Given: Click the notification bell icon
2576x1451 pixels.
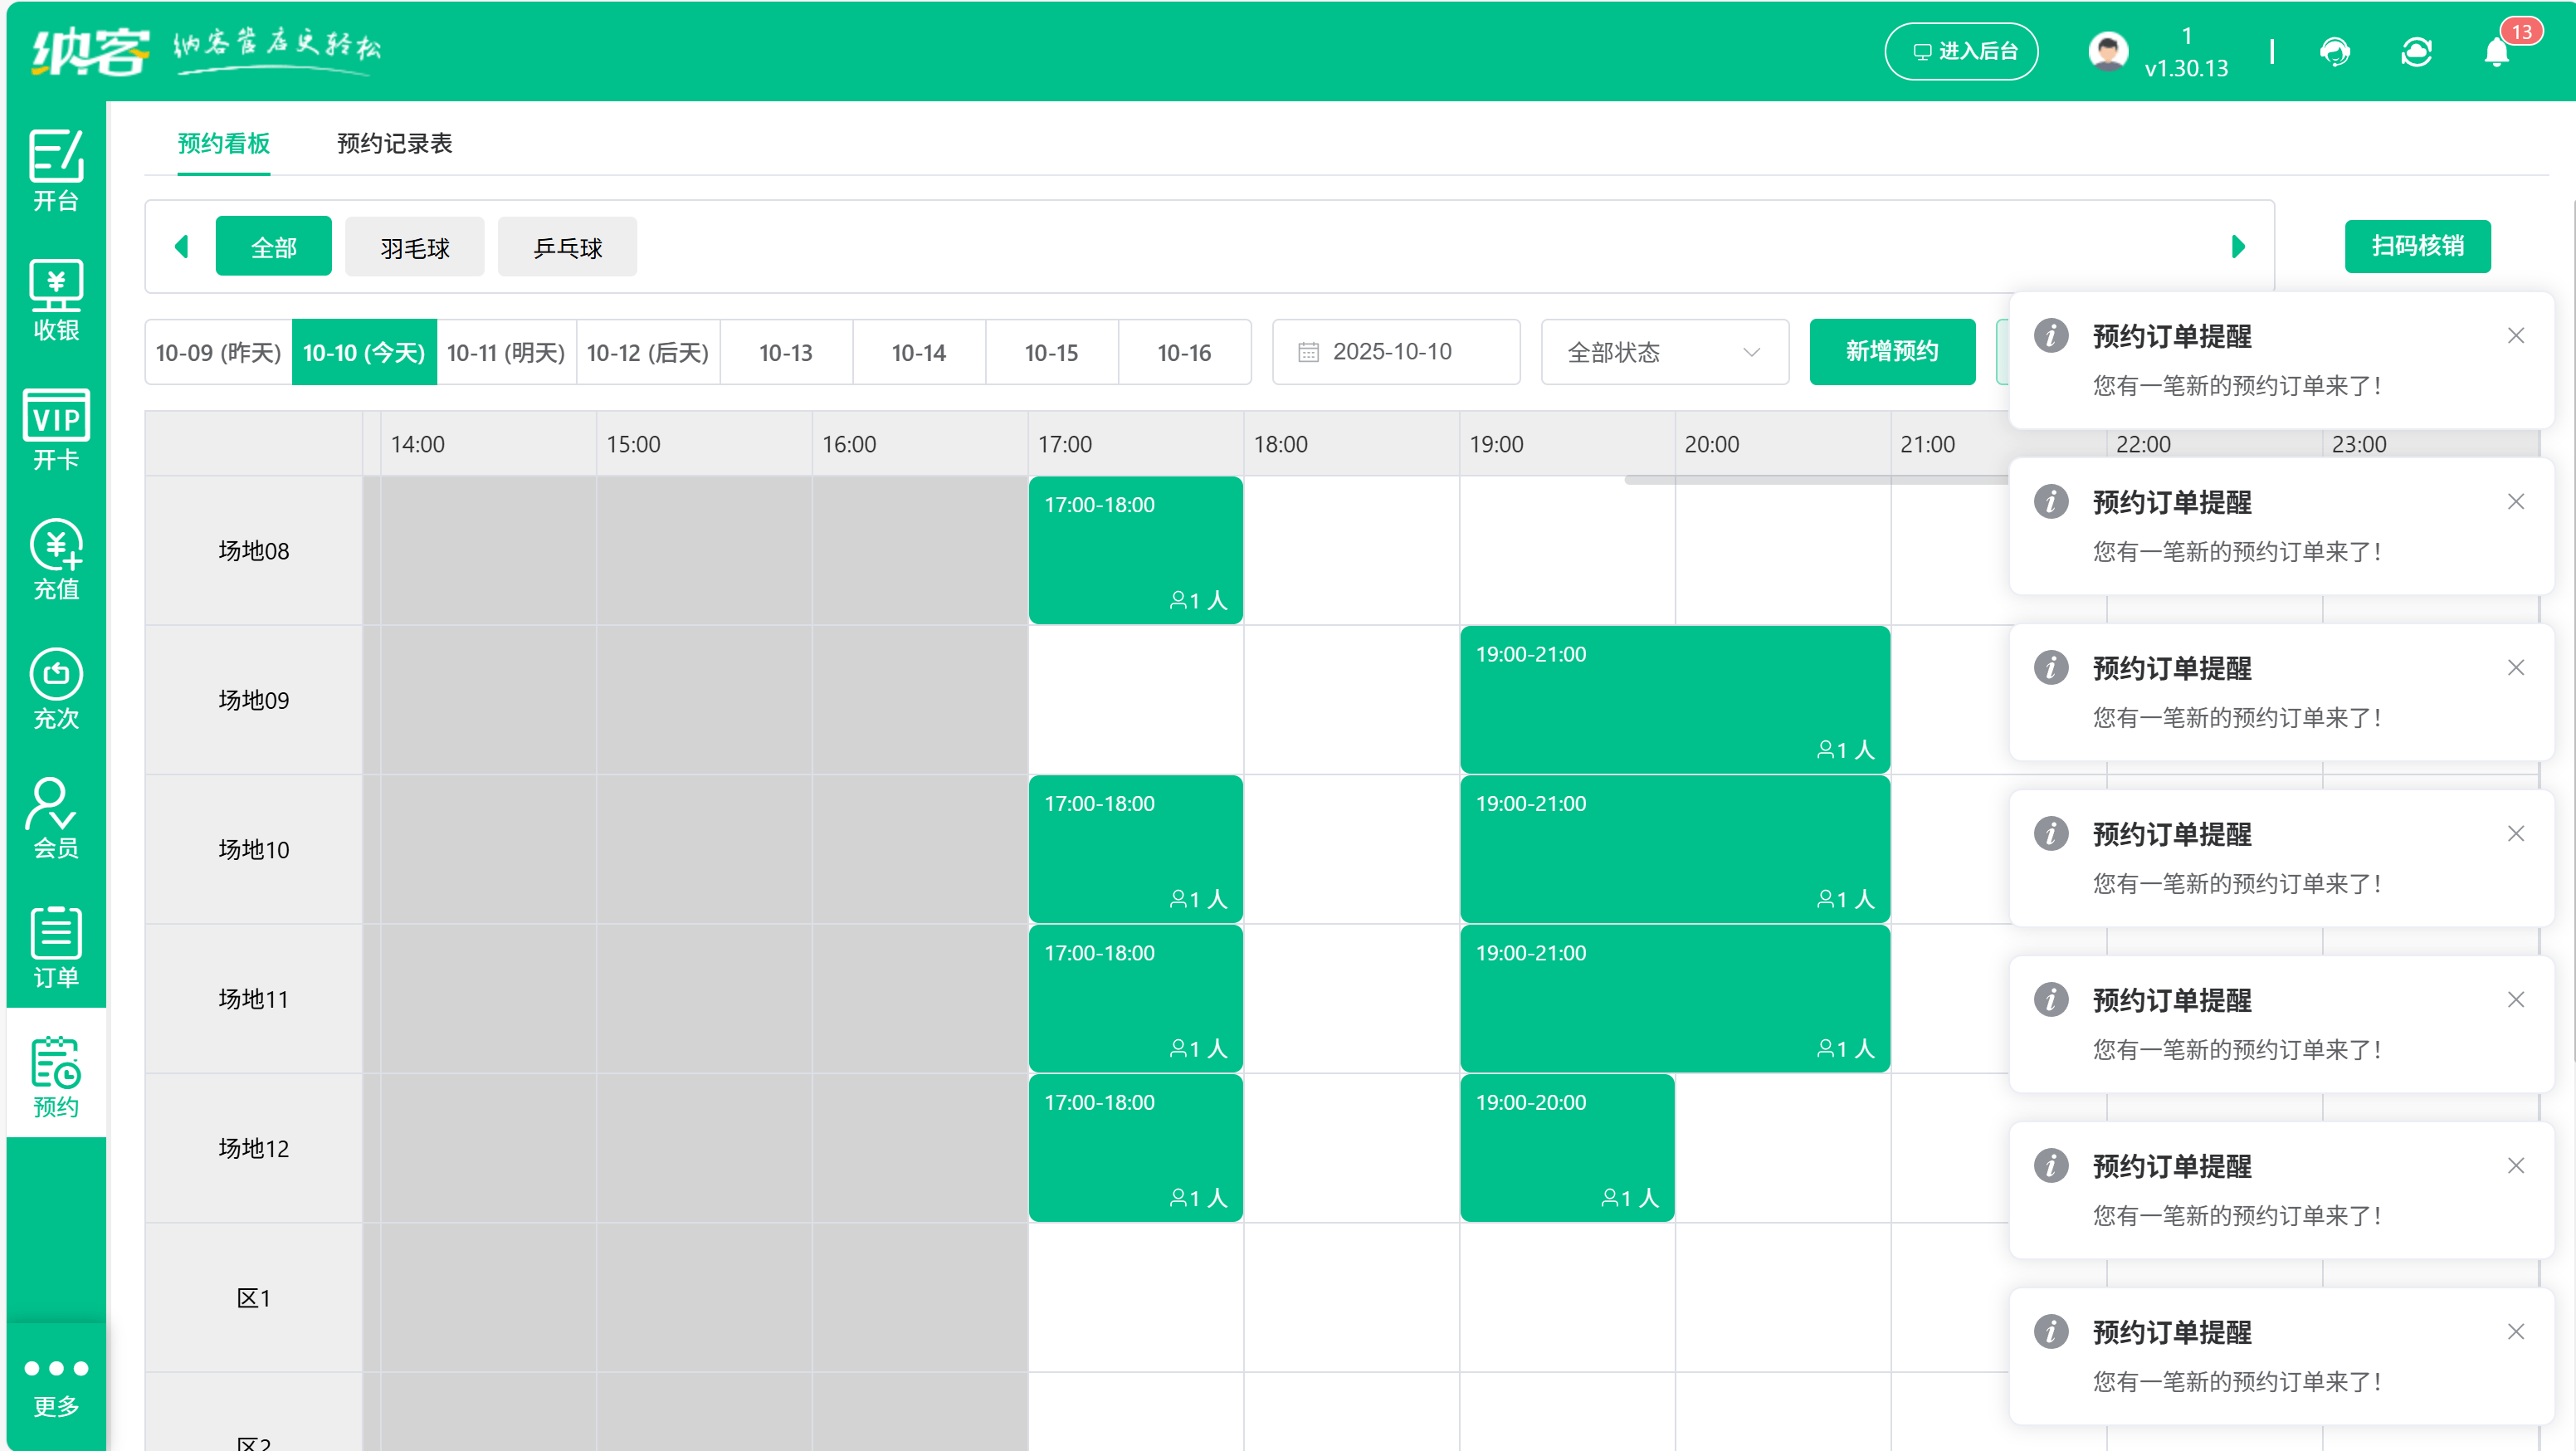Looking at the screenshot, I should pos(2496,52).
